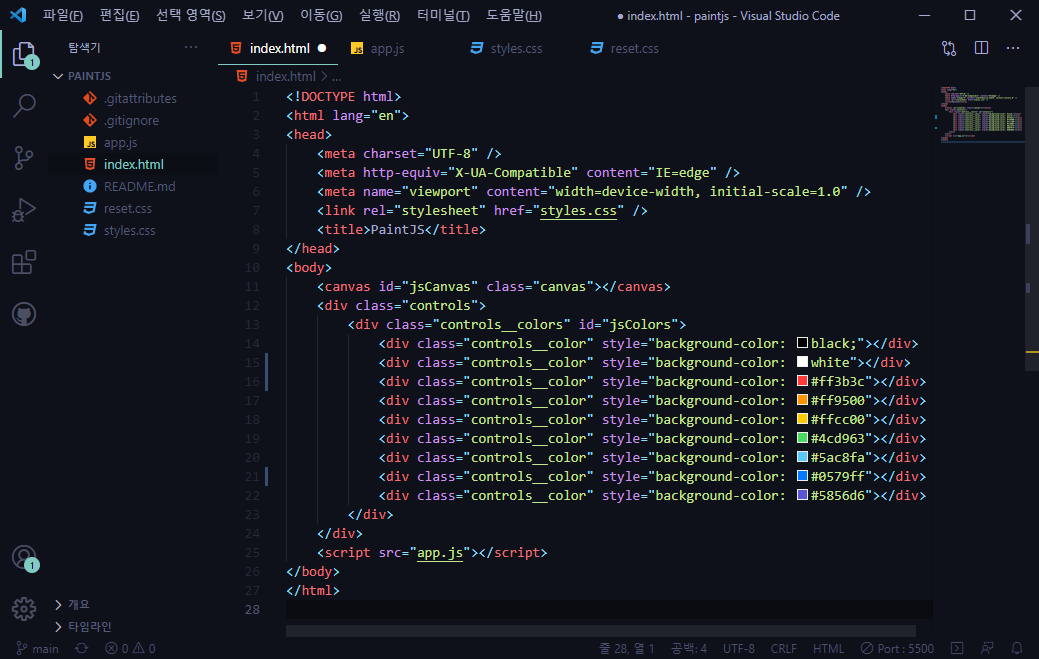Viewport: 1039px width, 659px height.
Task: Click unsaved dot on index.html tab
Action: click(322, 48)
